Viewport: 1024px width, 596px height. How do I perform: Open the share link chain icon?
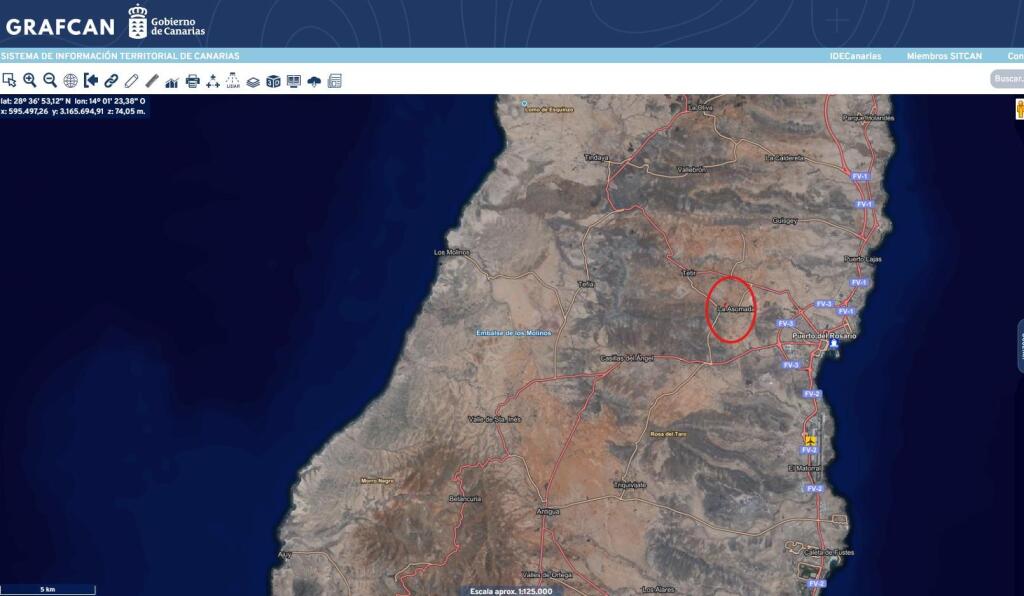tap(112, 81)
